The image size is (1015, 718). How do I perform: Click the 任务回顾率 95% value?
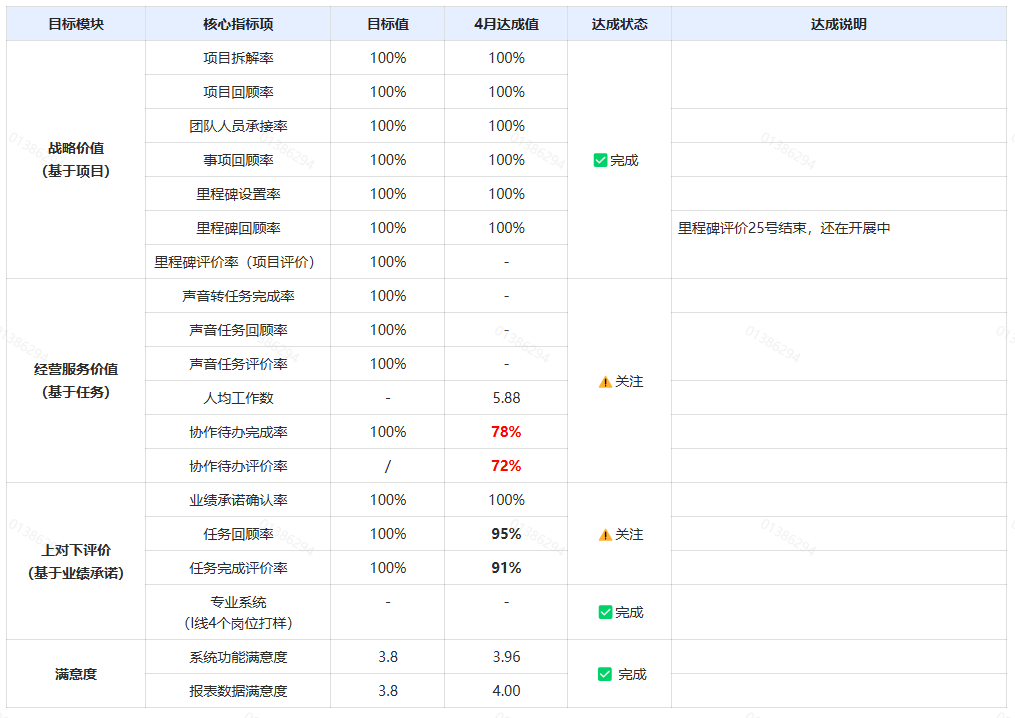coord(505,533)
